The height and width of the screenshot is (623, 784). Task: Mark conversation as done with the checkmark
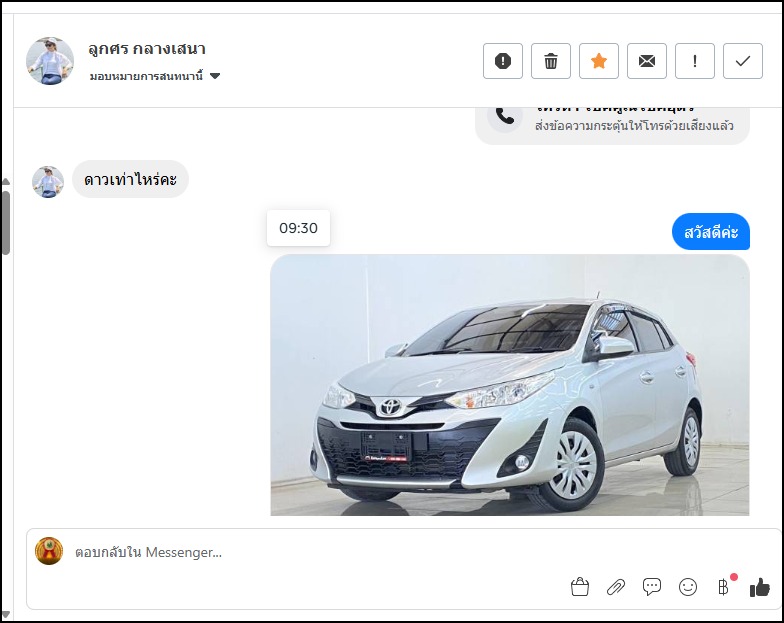pos(742,61)
